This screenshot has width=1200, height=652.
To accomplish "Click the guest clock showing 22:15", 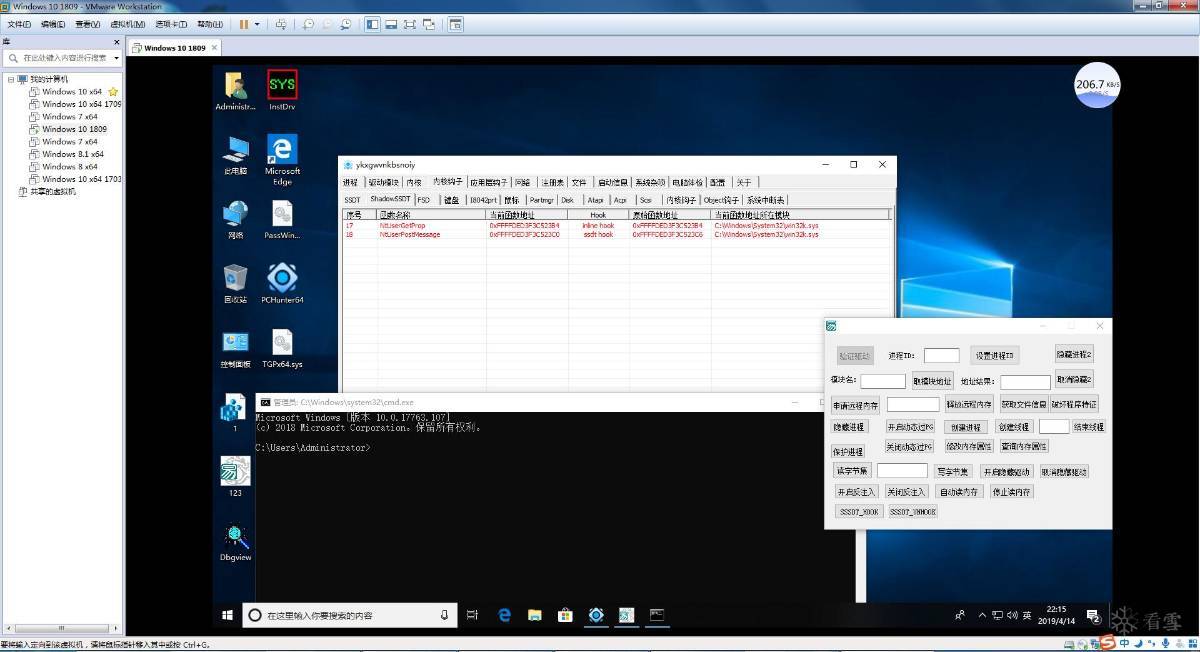I will 1056,615.
